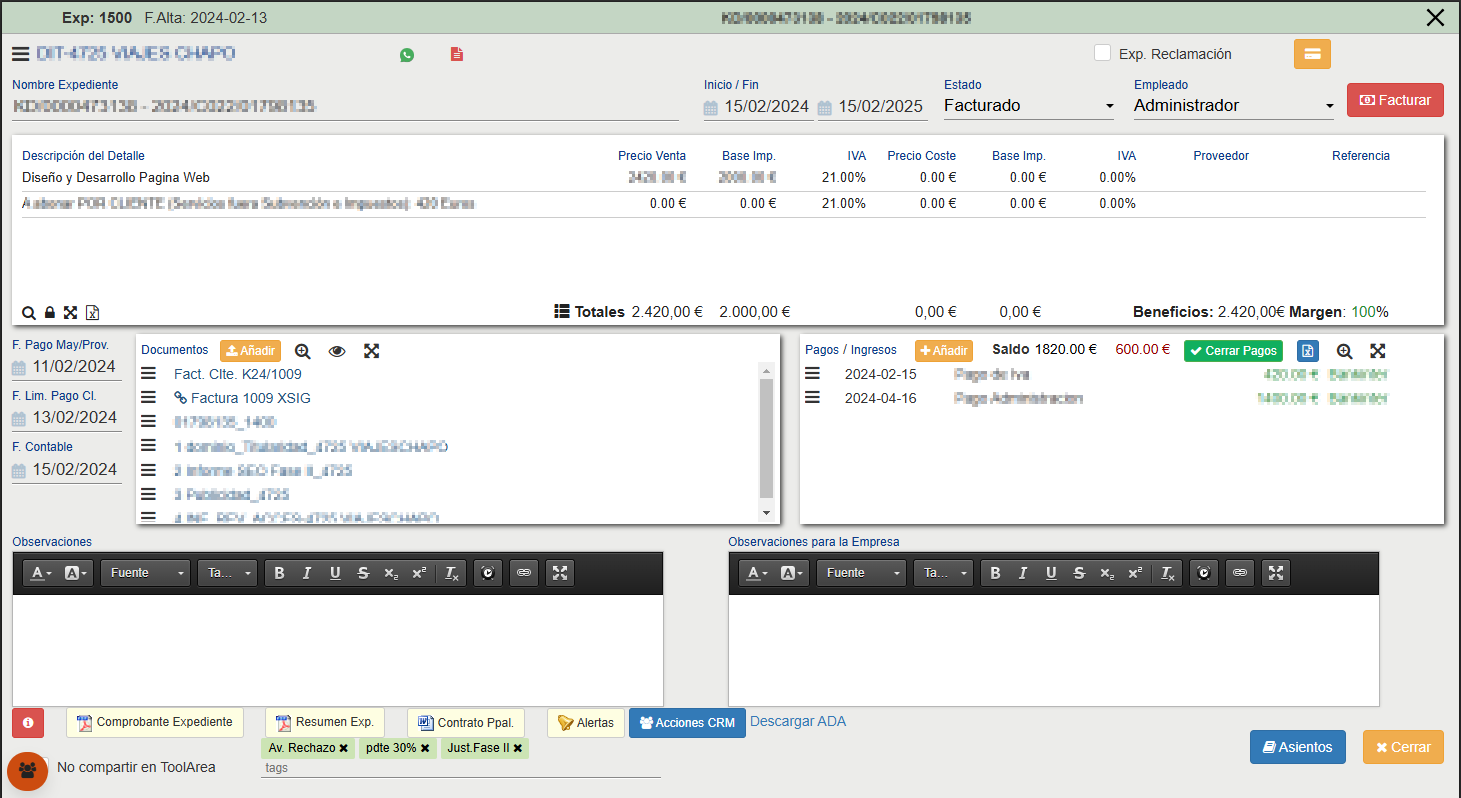The height and width of the screenshot is (798, 1461).
Task: Remove the Av. Rechazo tag
Action: click(x=343, y=748)
